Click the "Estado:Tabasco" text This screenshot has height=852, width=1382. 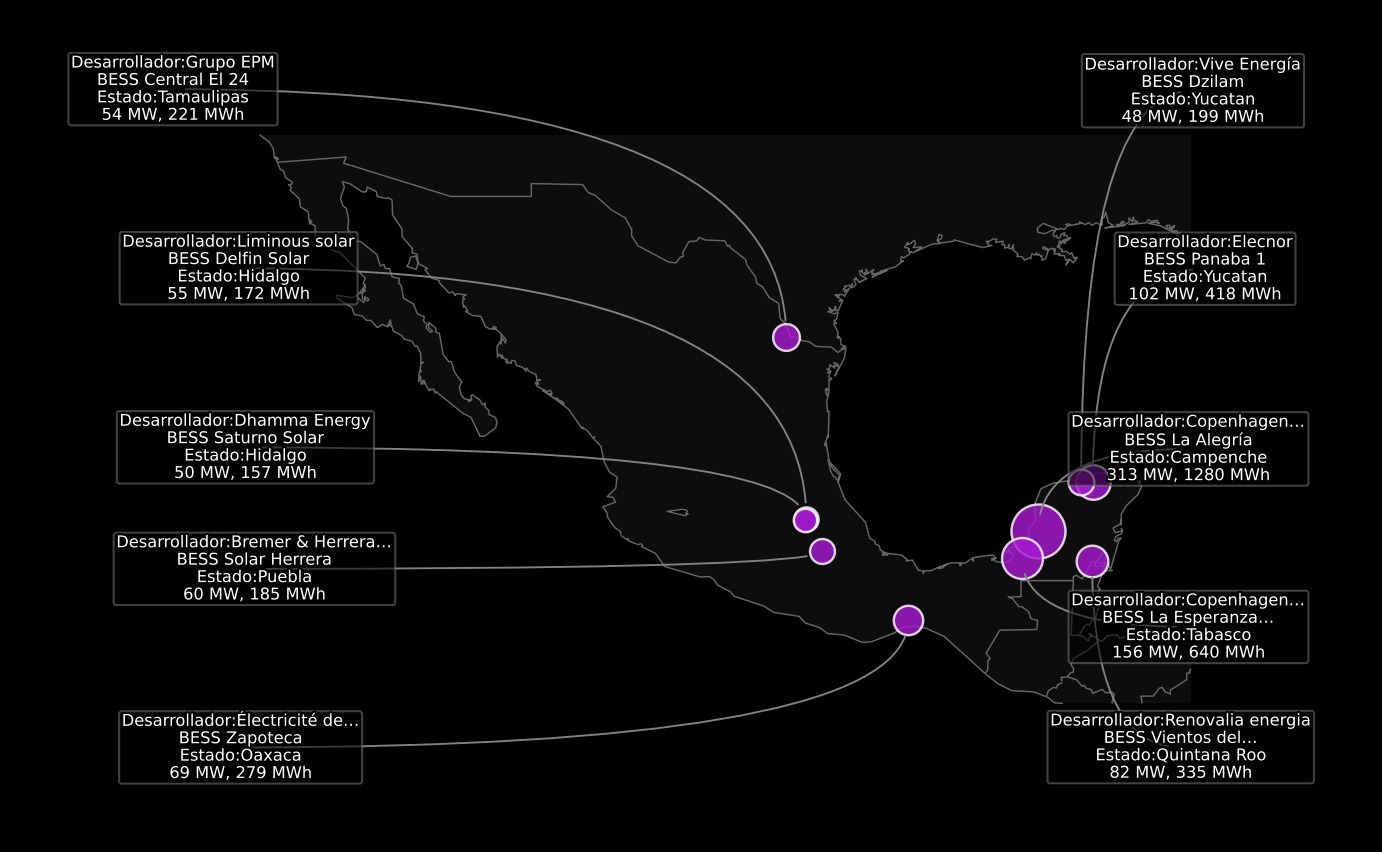(x=1188, y=634)
